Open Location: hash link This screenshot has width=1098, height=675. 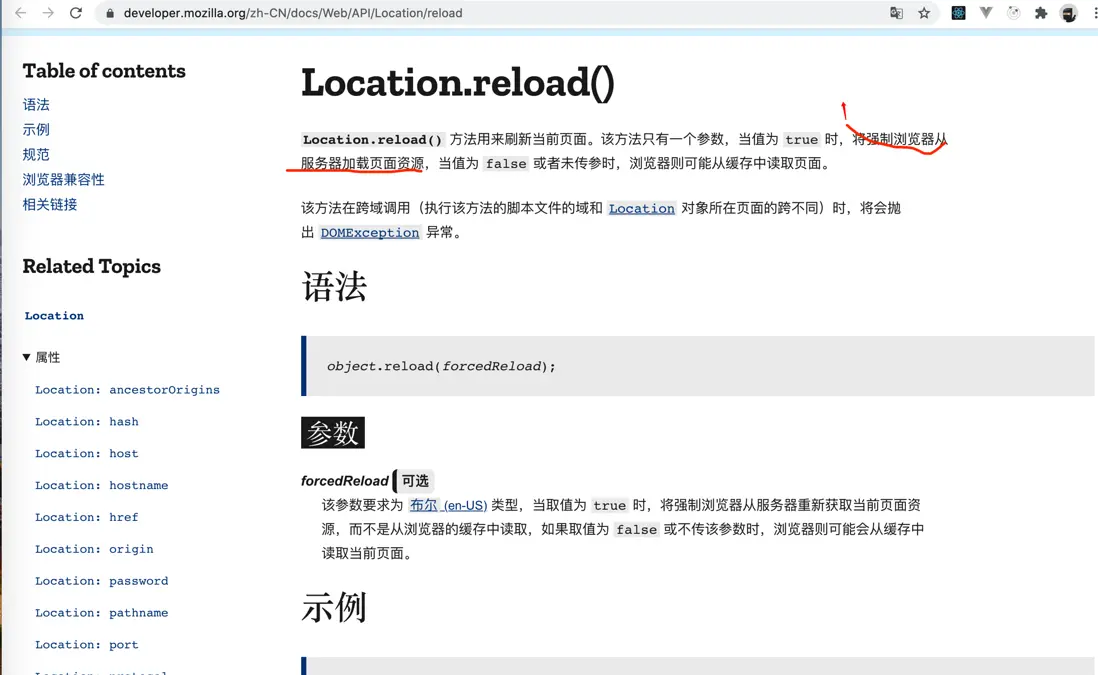(87, 422)
